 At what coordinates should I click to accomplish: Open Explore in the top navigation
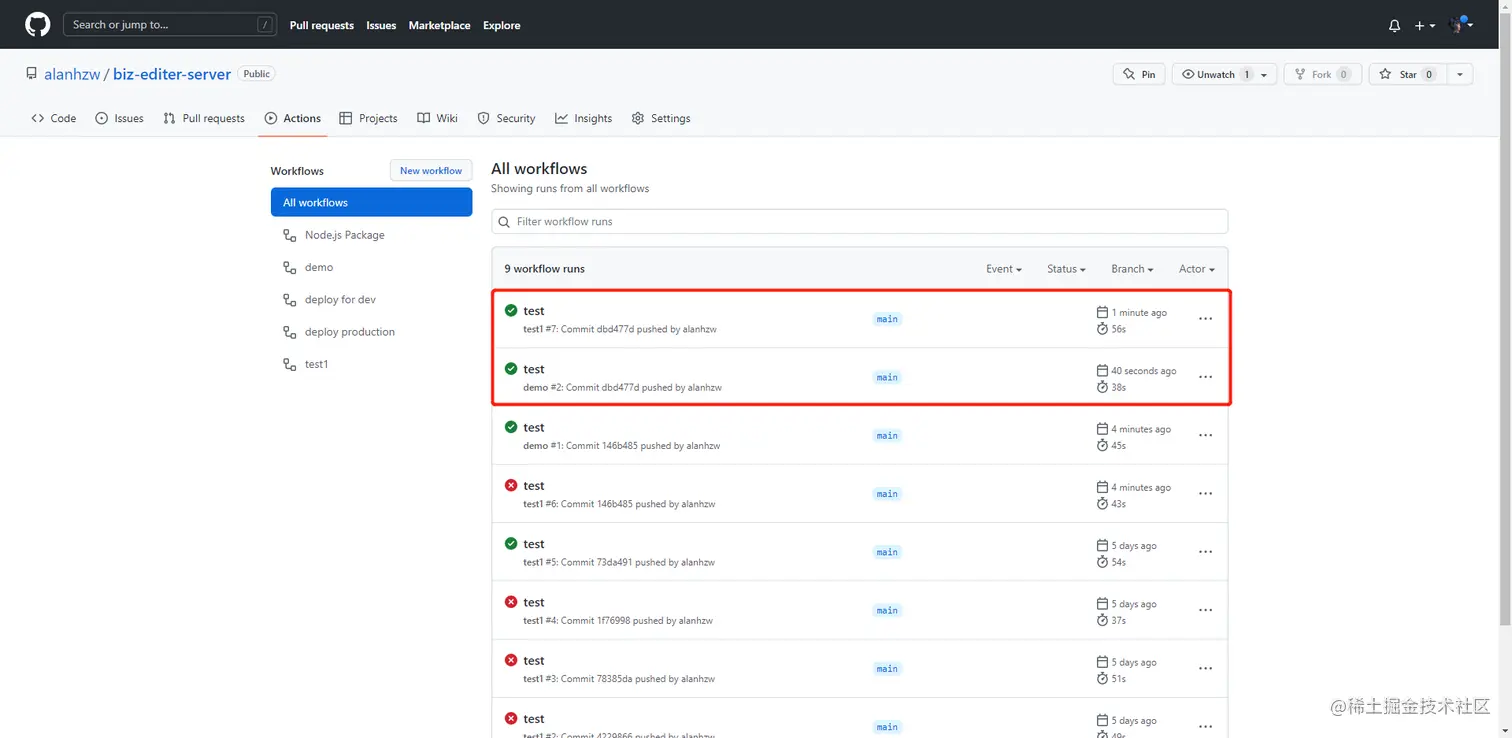[x=501, y=26]
